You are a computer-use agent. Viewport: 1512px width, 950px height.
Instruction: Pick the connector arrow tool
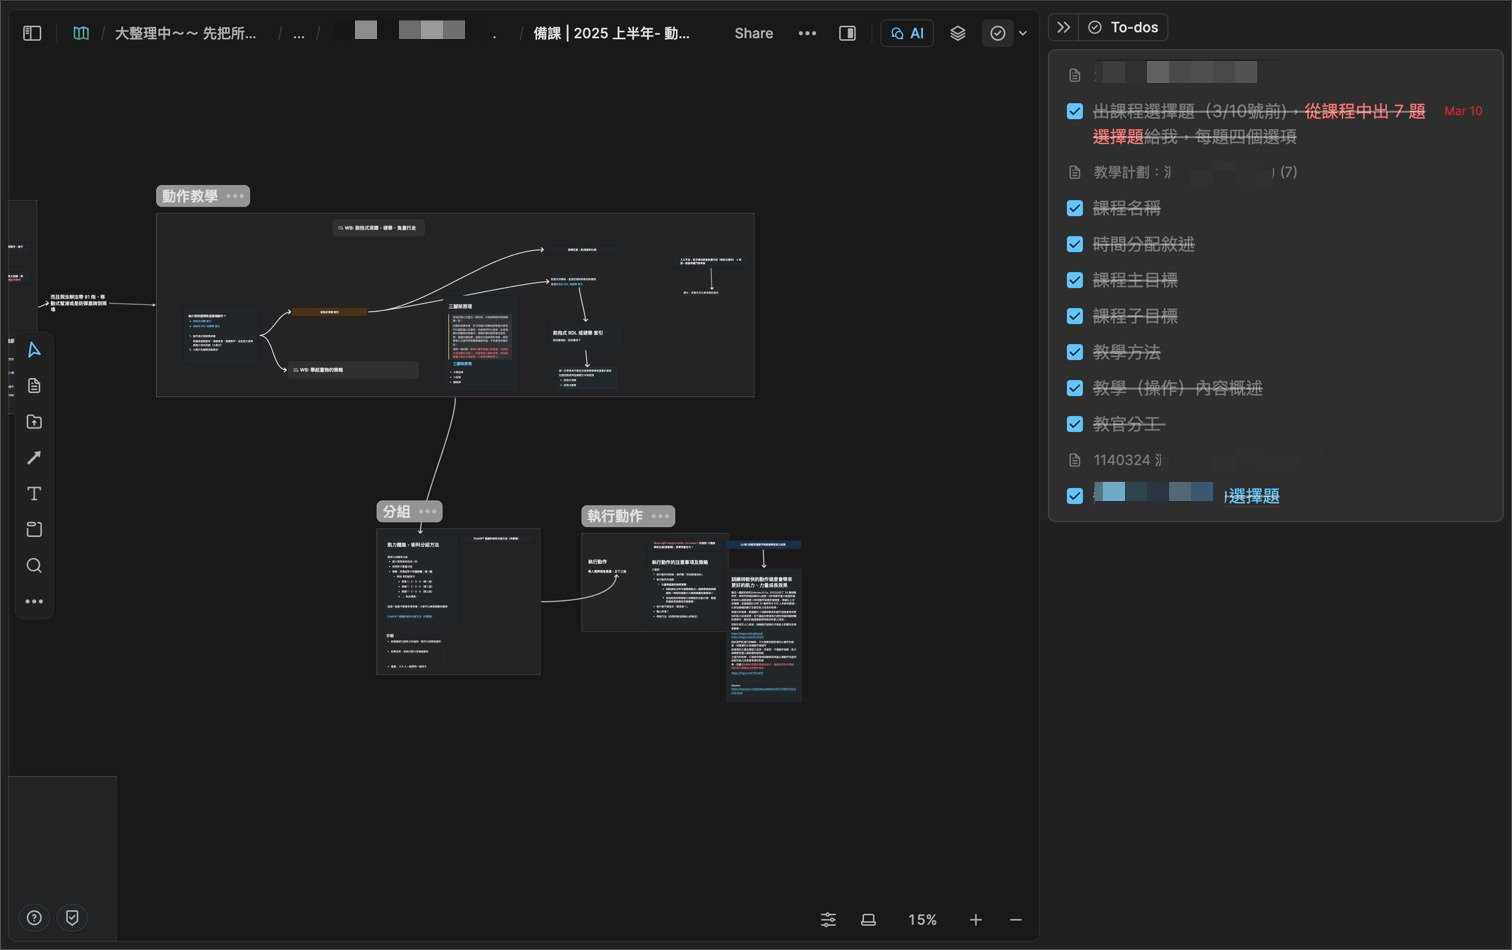point(33,457)
